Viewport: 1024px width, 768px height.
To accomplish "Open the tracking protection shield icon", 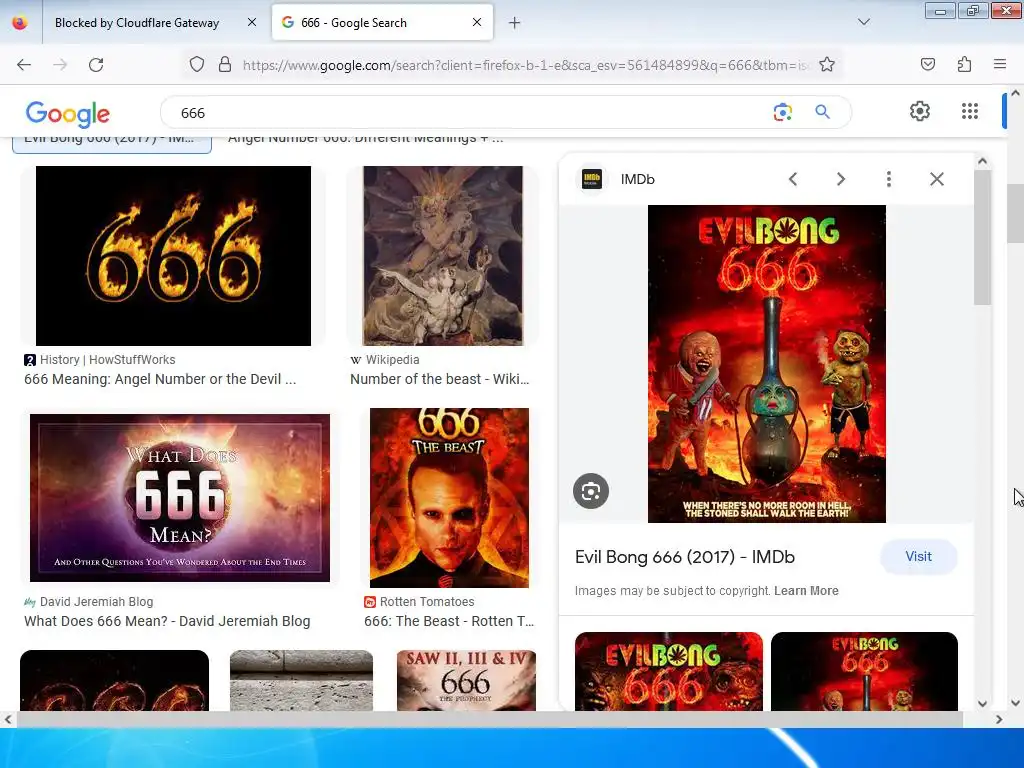I will coord(197,65).
